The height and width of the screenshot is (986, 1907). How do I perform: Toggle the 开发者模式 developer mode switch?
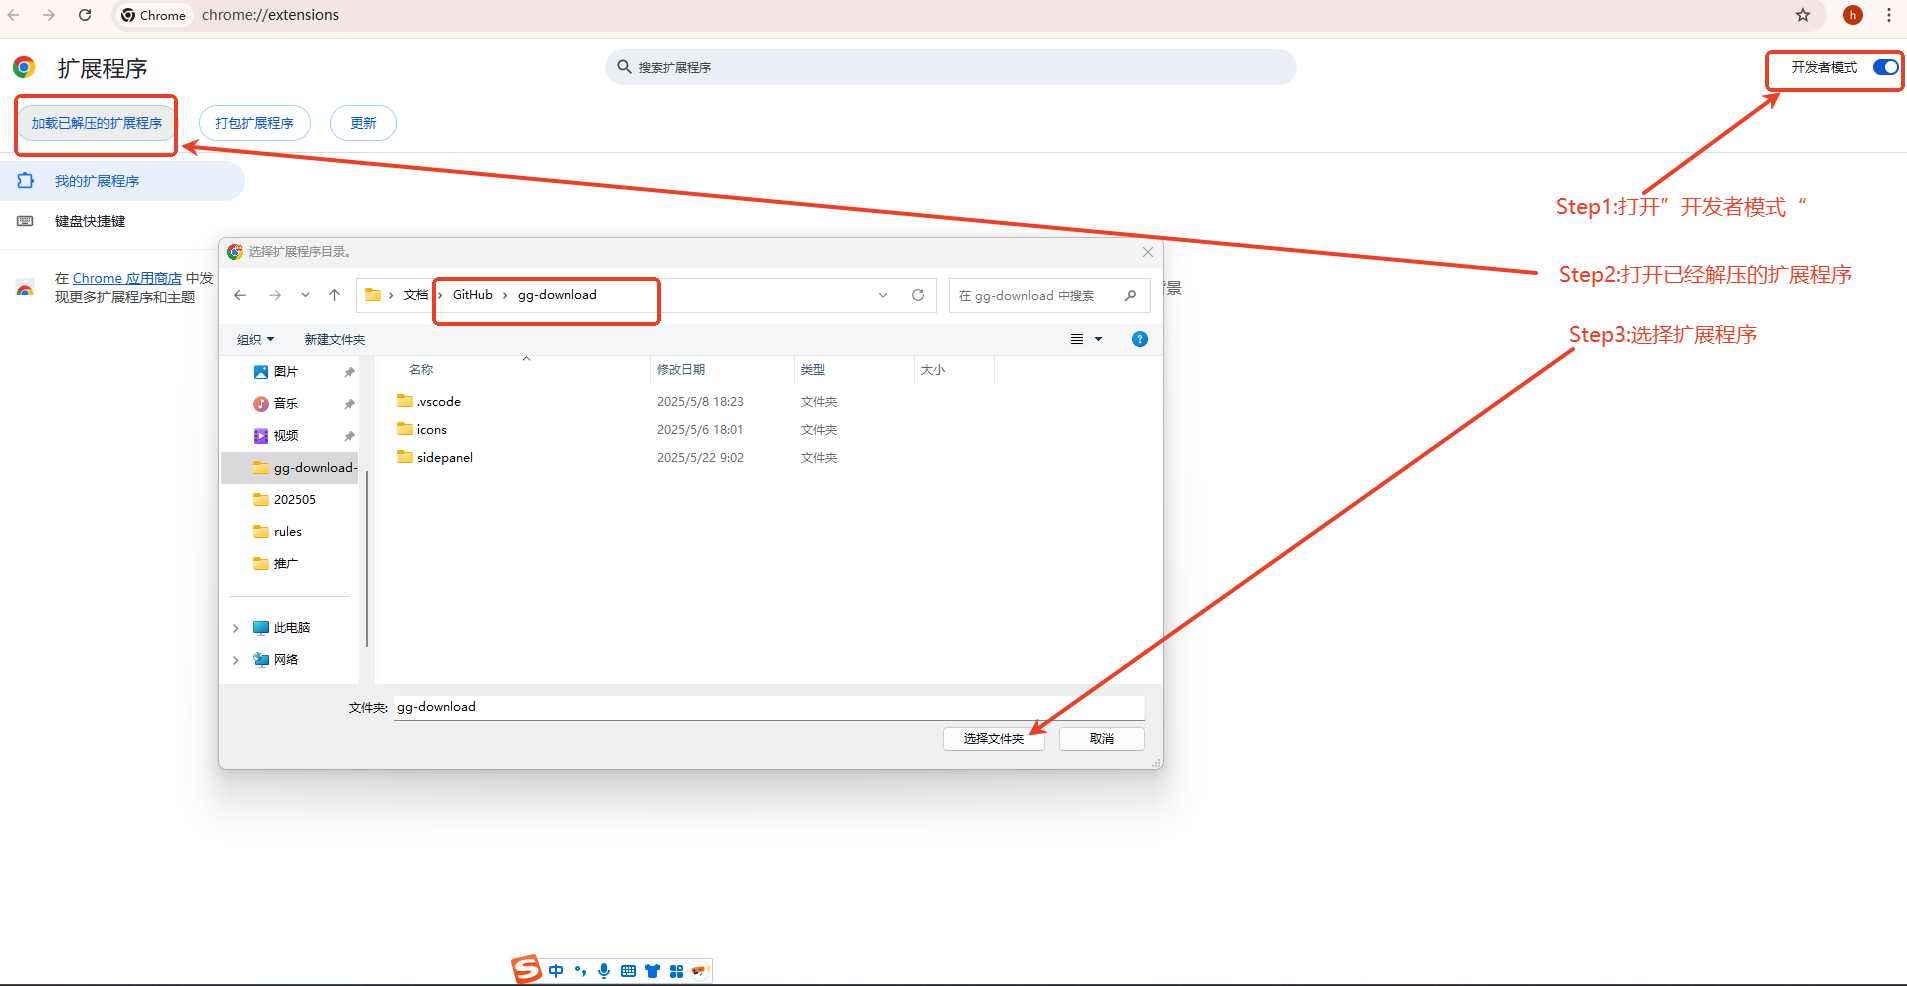point(1885,67)
